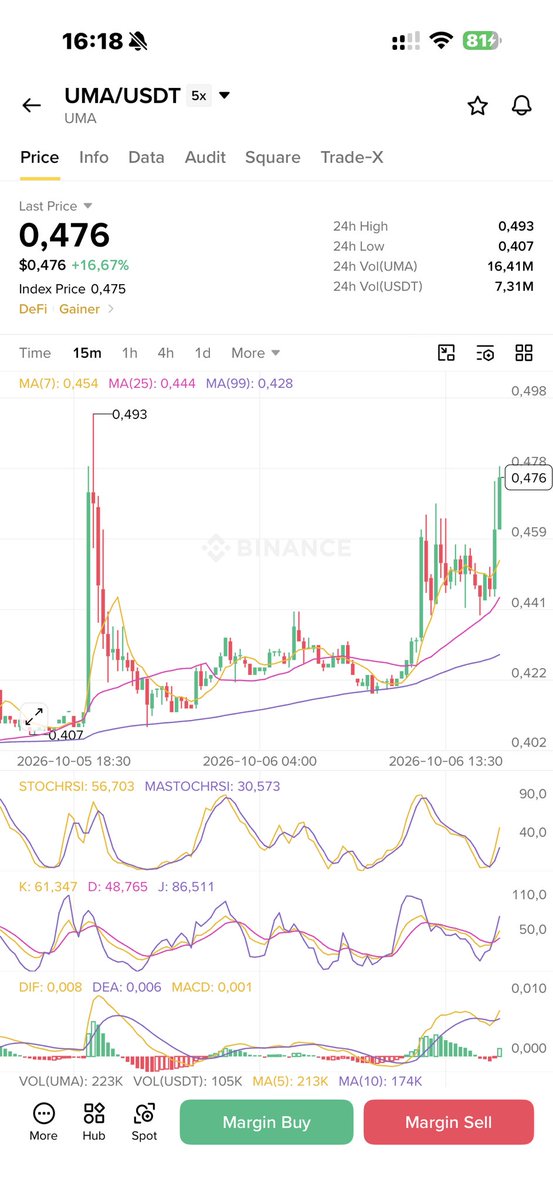Open the Square tab

click(x=273, y=157)
